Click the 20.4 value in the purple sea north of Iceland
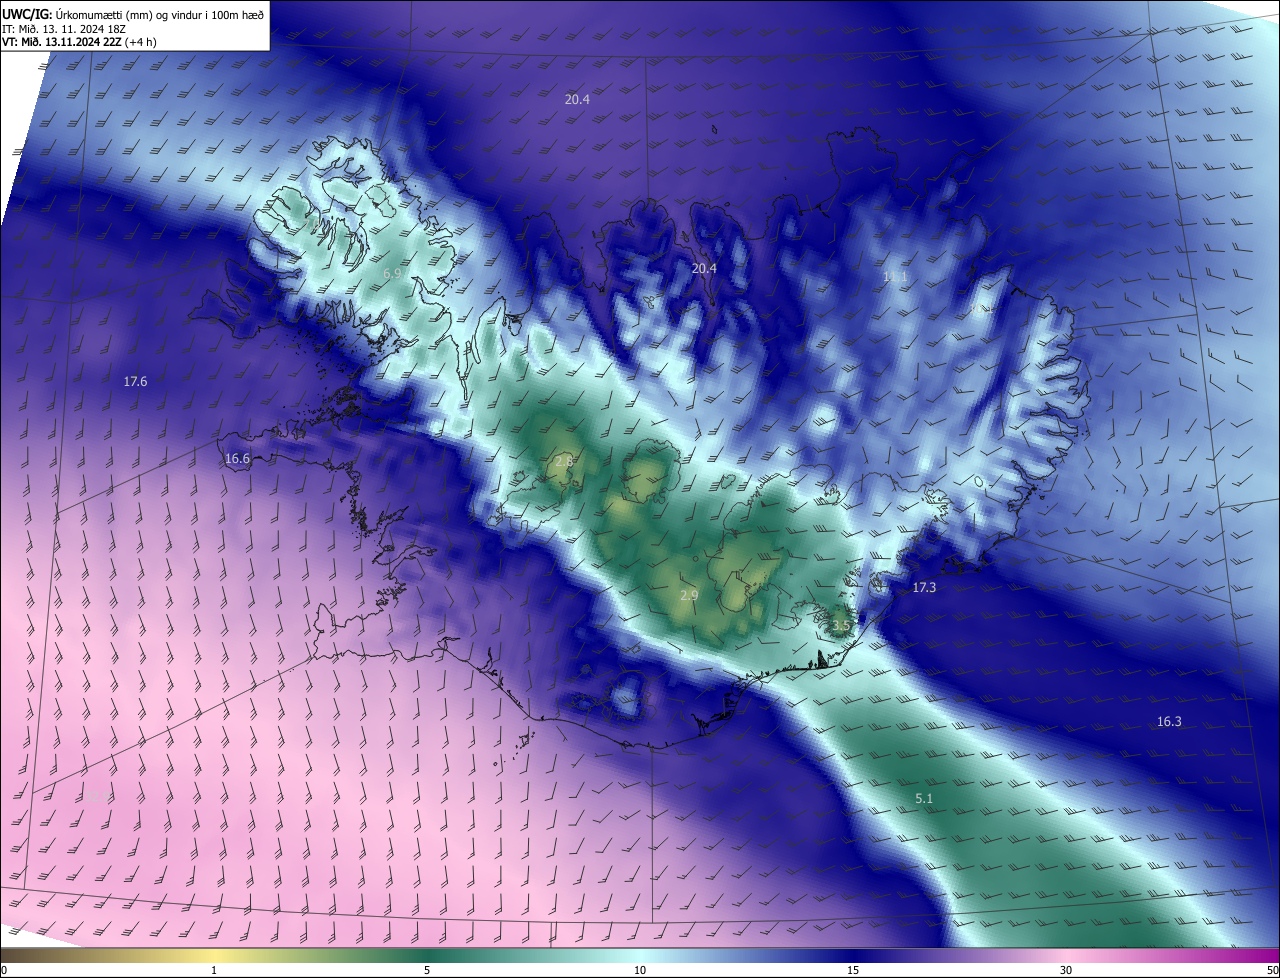This screenshot has height=978, width=1280. 577,99
